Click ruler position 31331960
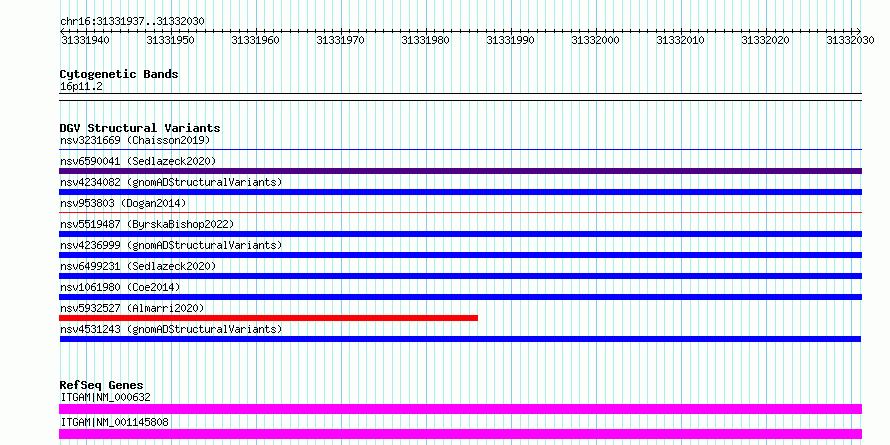The height and width of the screenshot is (445, 890). (x=255, y=40)
